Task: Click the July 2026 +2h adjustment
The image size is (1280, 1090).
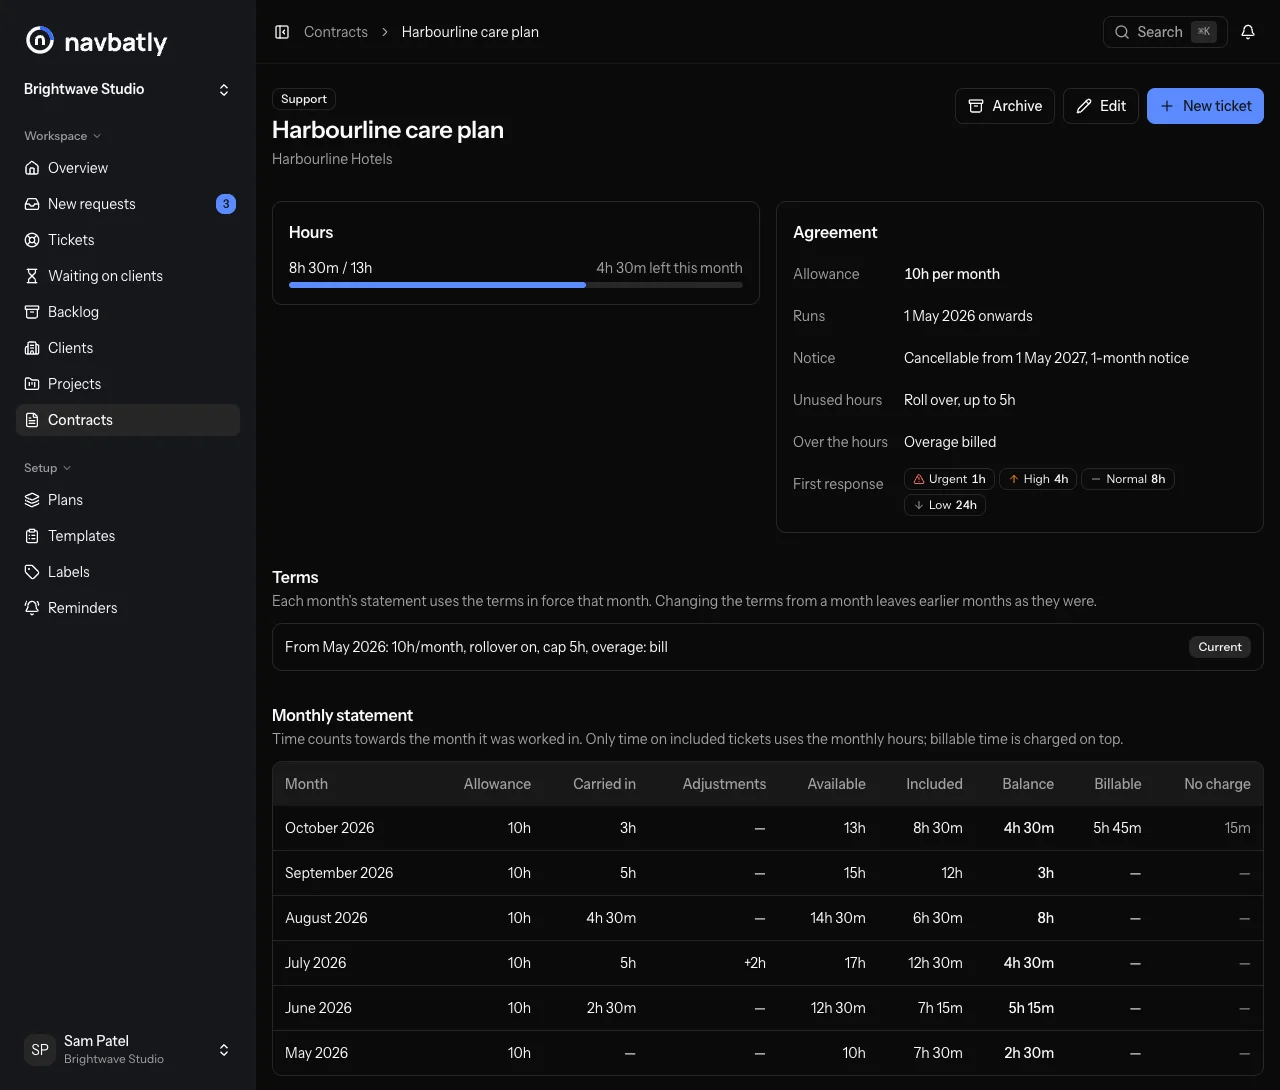Action: pos(755,963)
